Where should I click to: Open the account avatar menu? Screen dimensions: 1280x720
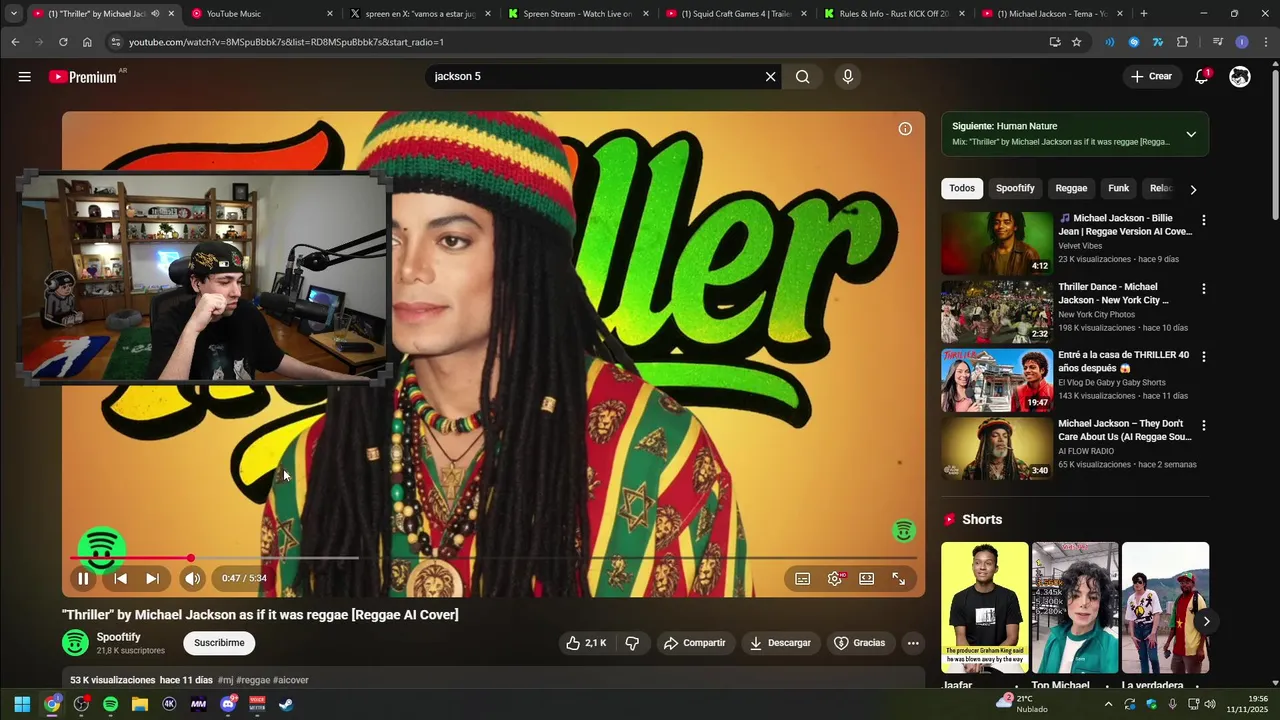(1240, 77)
